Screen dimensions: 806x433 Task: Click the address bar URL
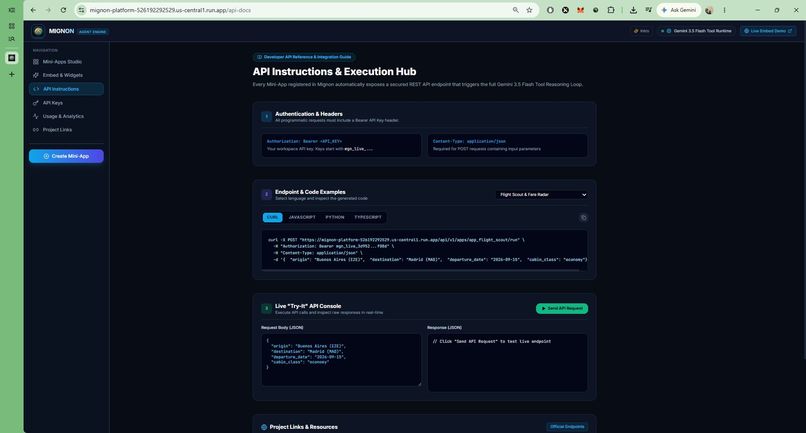(170, 10)
